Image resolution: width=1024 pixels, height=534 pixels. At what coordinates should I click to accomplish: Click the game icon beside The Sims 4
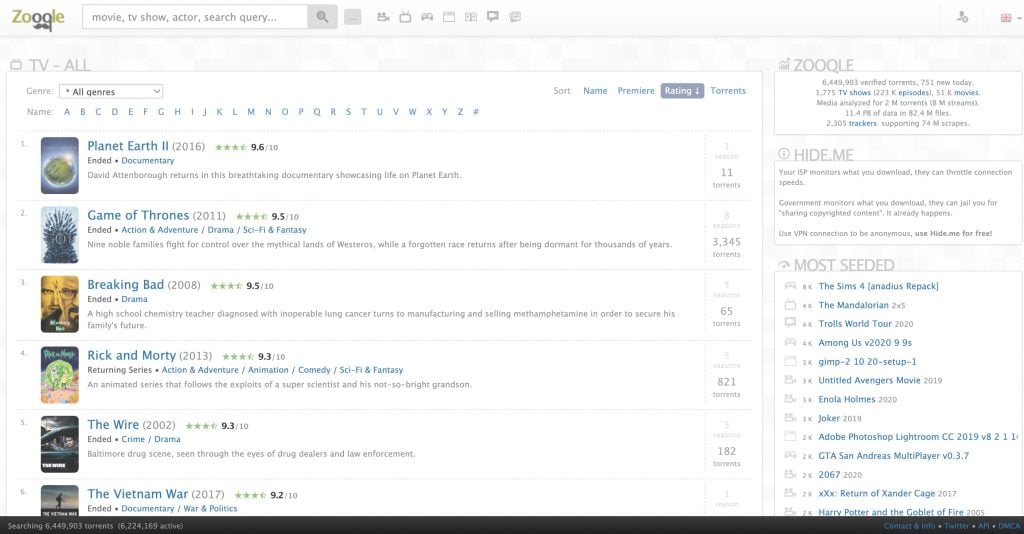tap(790, 286)
